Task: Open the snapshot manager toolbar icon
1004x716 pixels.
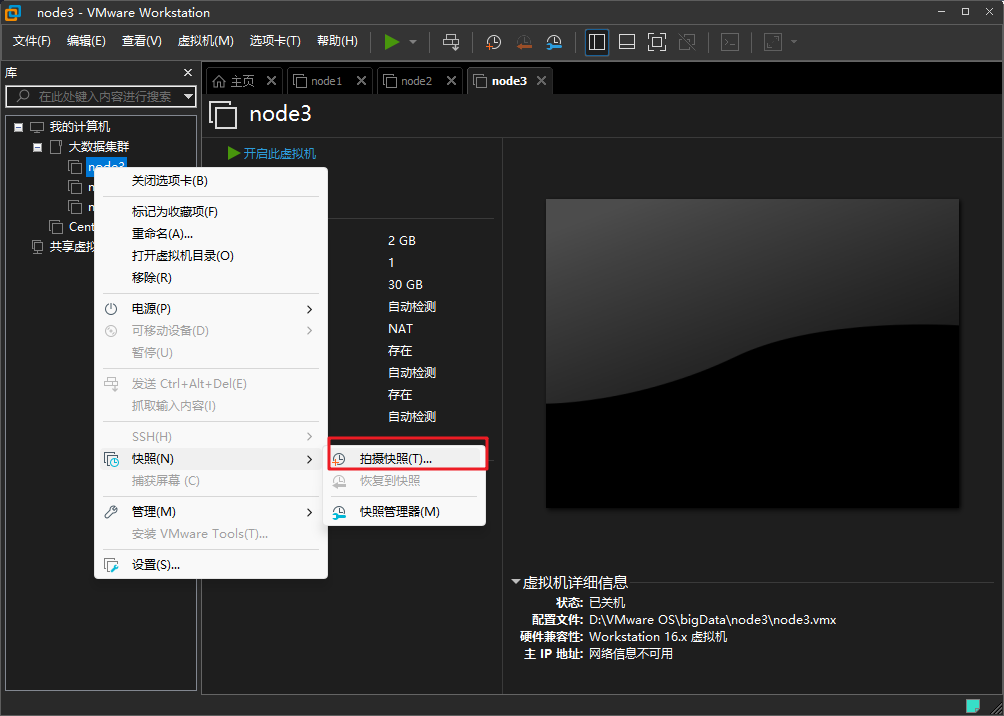Action: click(x=554, y=42)
